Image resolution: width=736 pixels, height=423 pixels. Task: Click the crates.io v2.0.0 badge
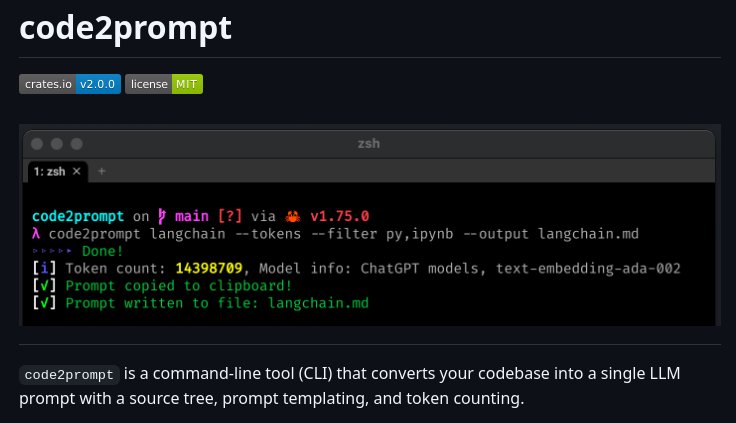[x=70, y=84]
